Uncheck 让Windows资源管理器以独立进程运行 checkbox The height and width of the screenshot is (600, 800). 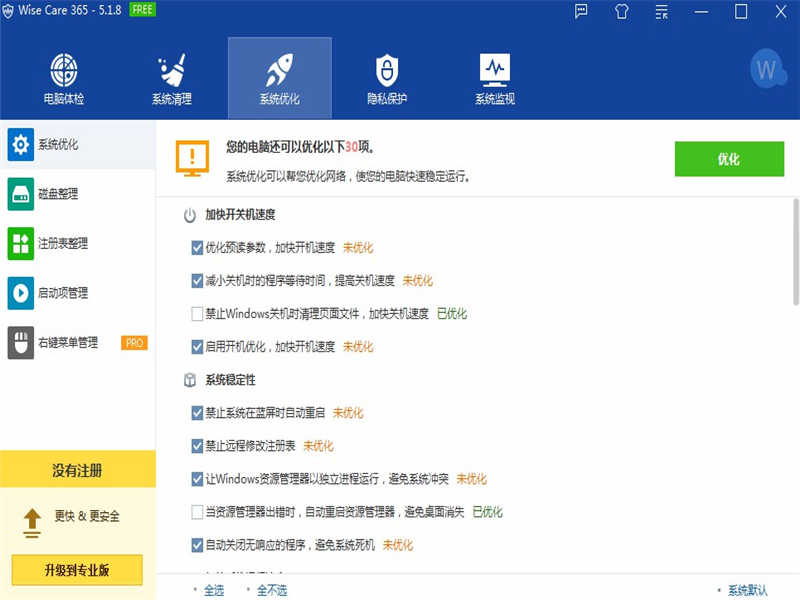click(x=197, y=479)
